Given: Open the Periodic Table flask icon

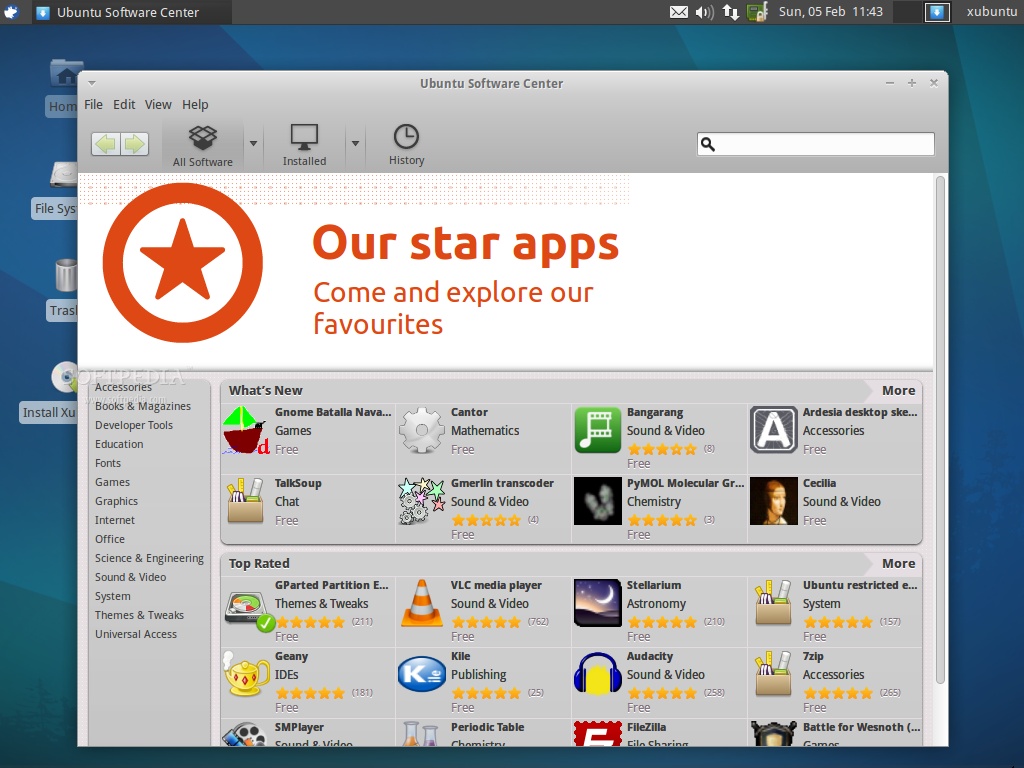Looking at the screenshot, I should click(x=421, y=734).
